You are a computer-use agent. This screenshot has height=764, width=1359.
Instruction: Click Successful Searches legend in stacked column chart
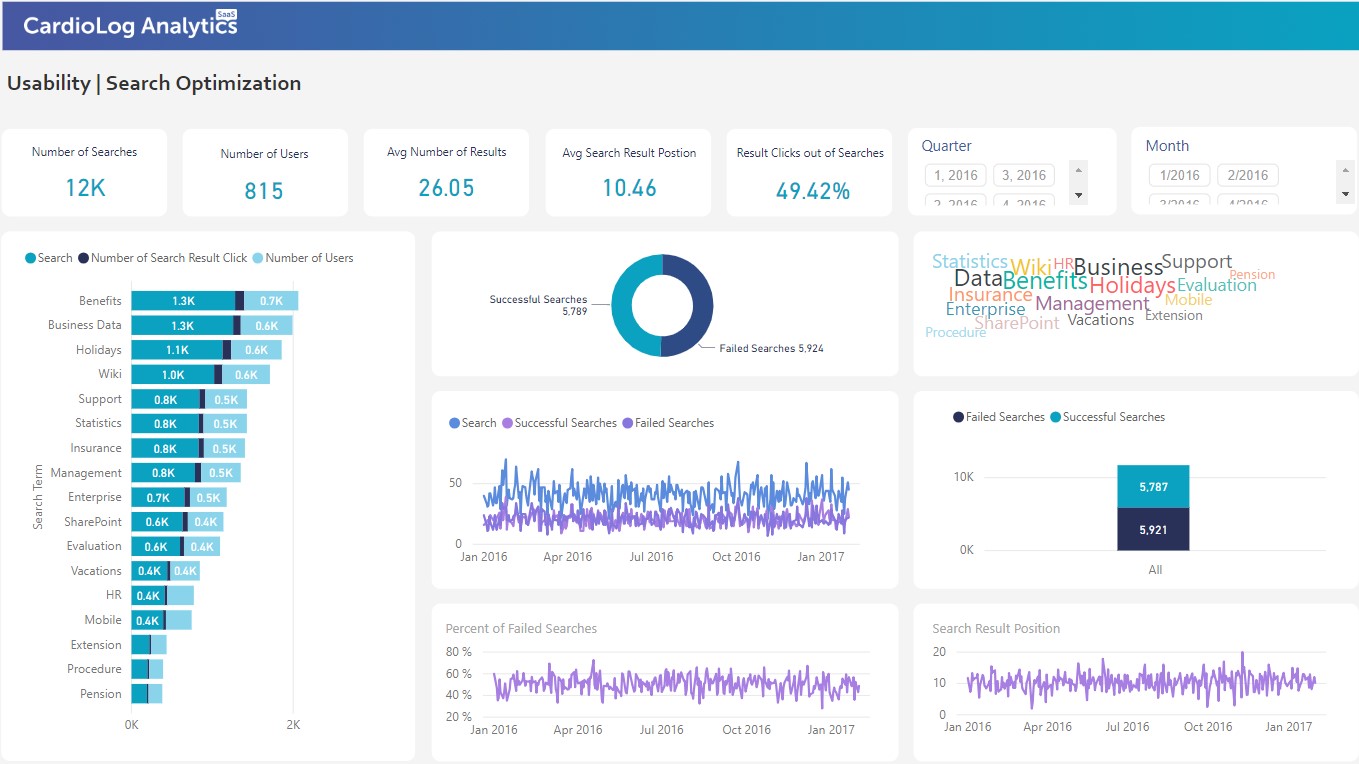point(1108,417)
